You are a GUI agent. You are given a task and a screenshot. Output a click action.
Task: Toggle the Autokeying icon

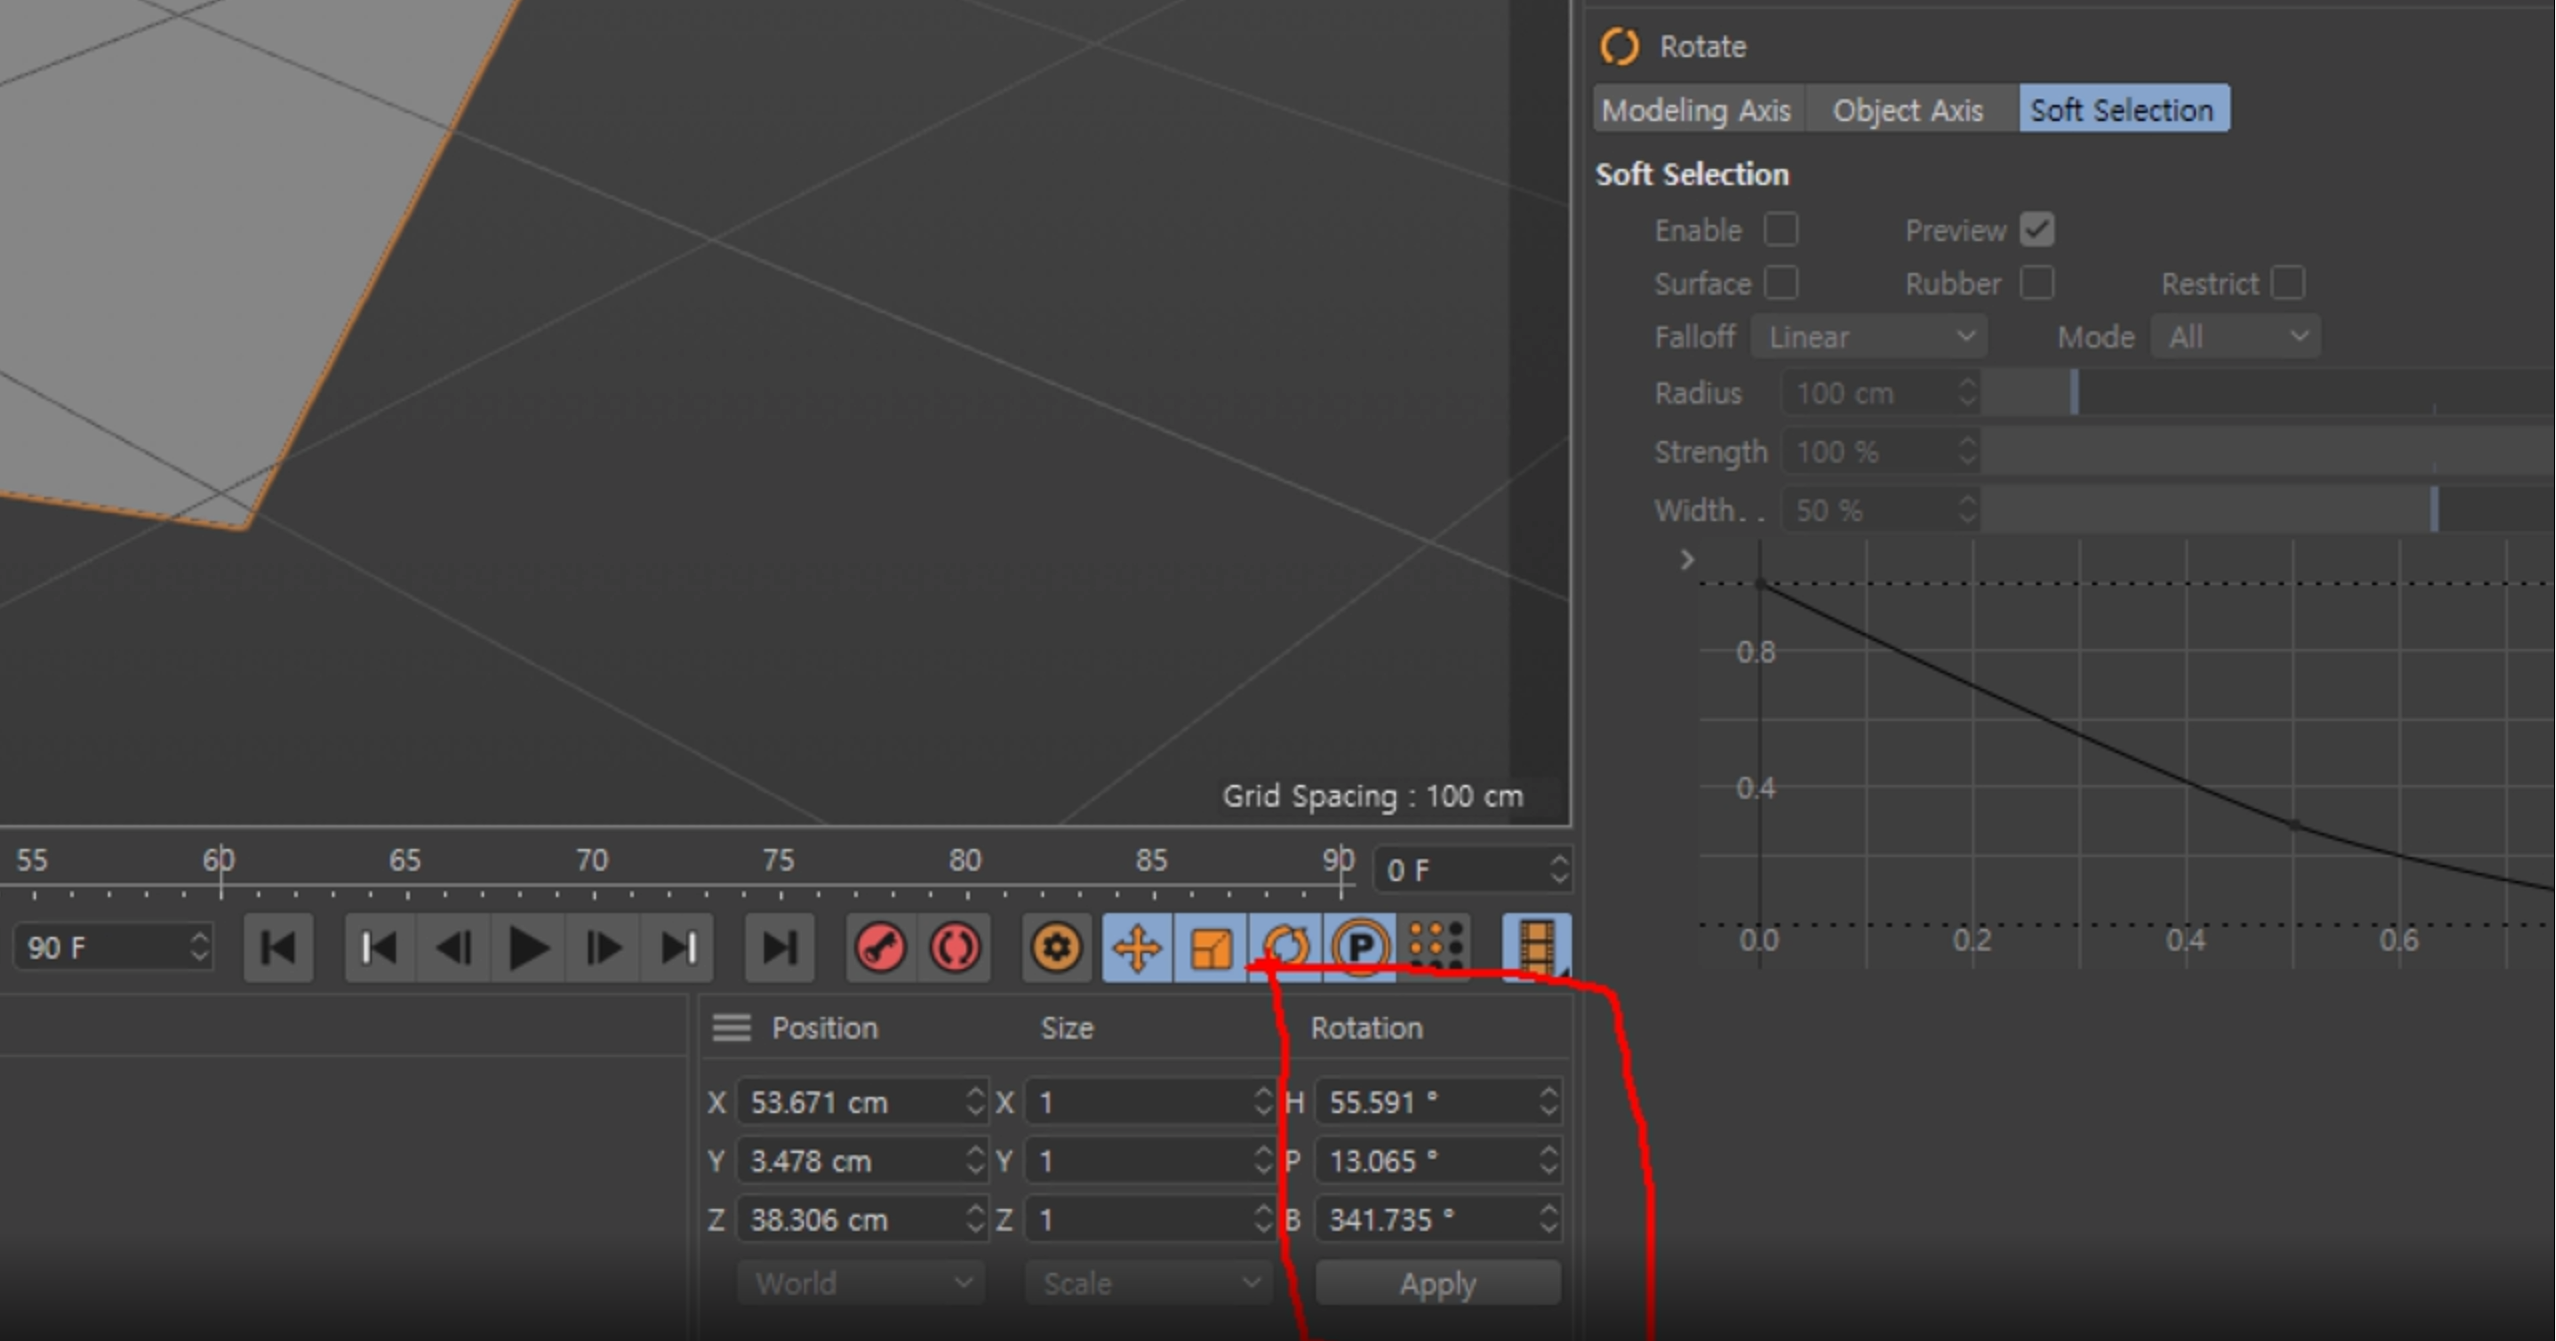coord(955,947)
